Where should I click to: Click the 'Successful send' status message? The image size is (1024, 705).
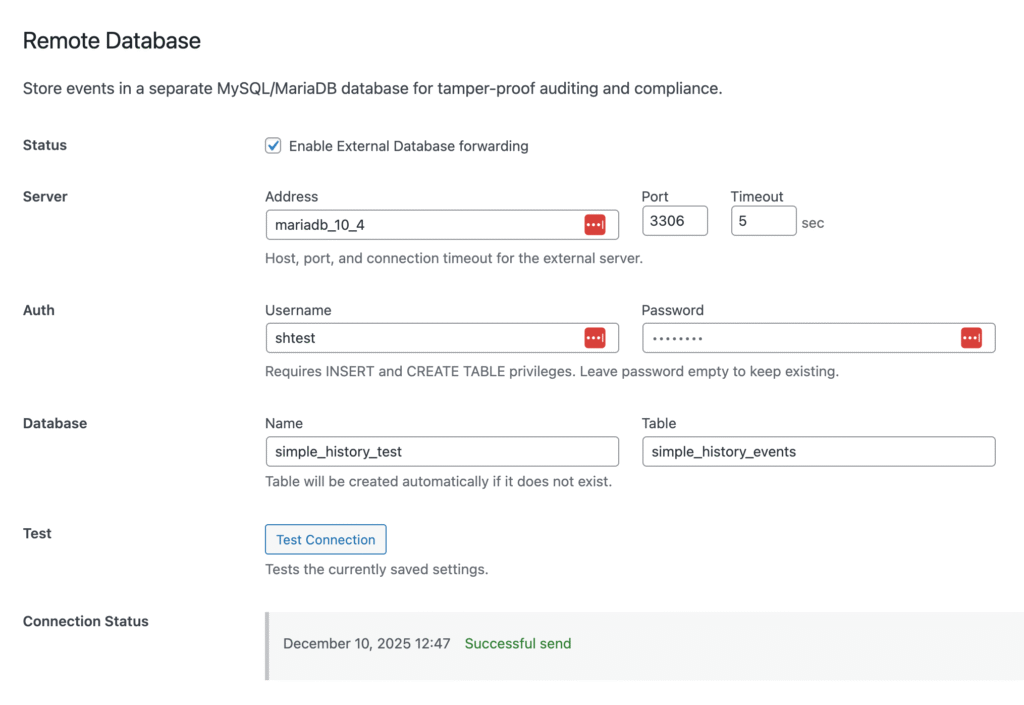point(518,644)
